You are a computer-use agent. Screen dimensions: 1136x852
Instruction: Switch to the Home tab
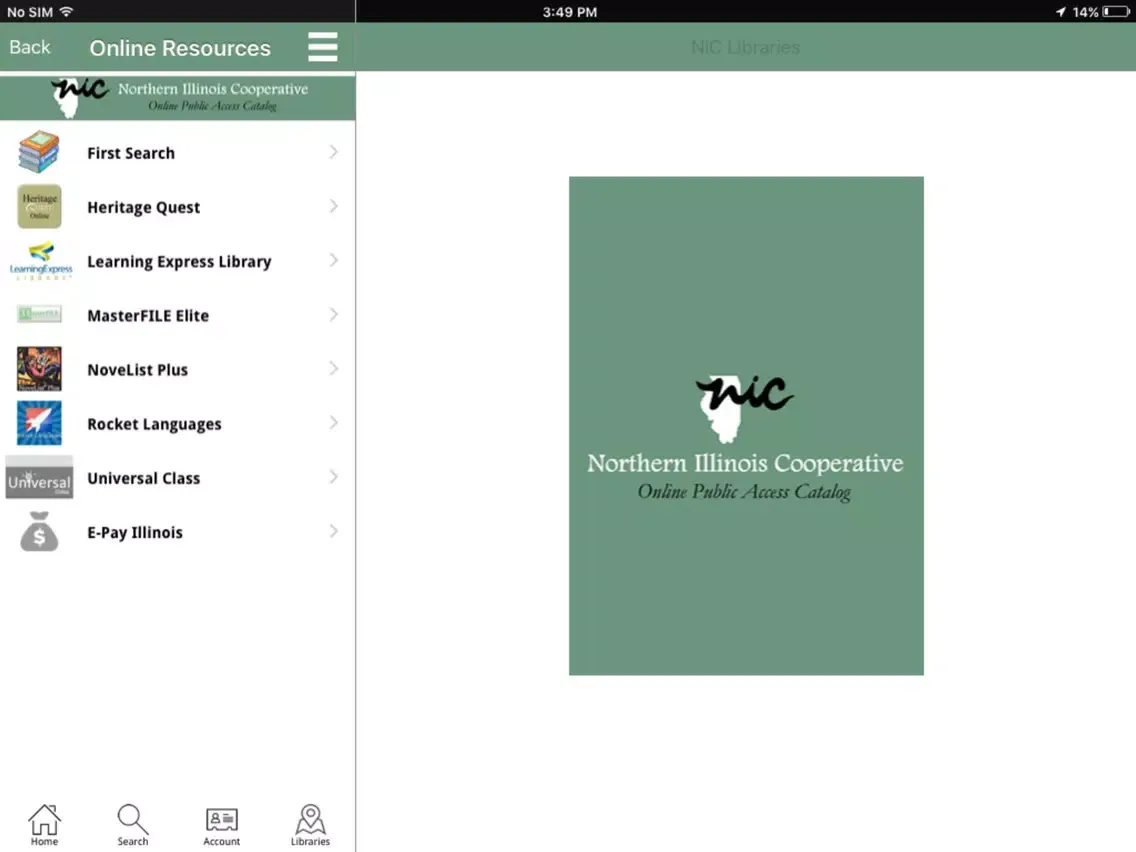44,825
